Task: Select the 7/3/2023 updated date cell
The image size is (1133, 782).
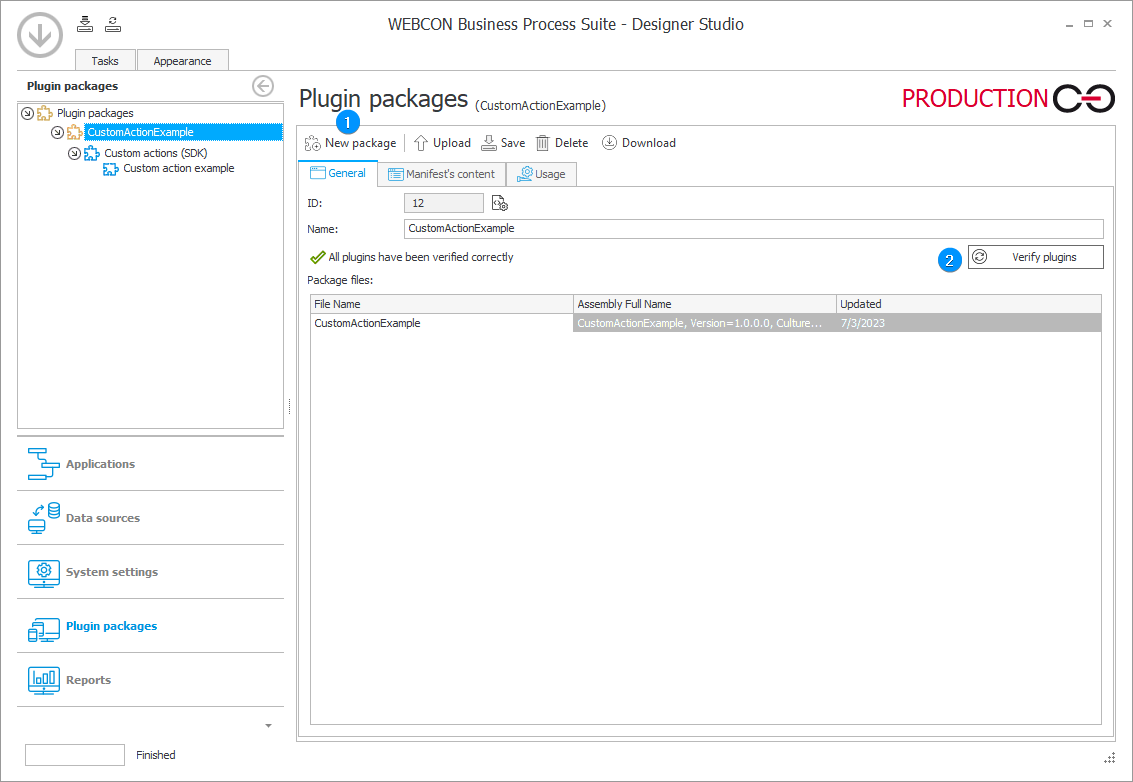Action: (969, 323)
